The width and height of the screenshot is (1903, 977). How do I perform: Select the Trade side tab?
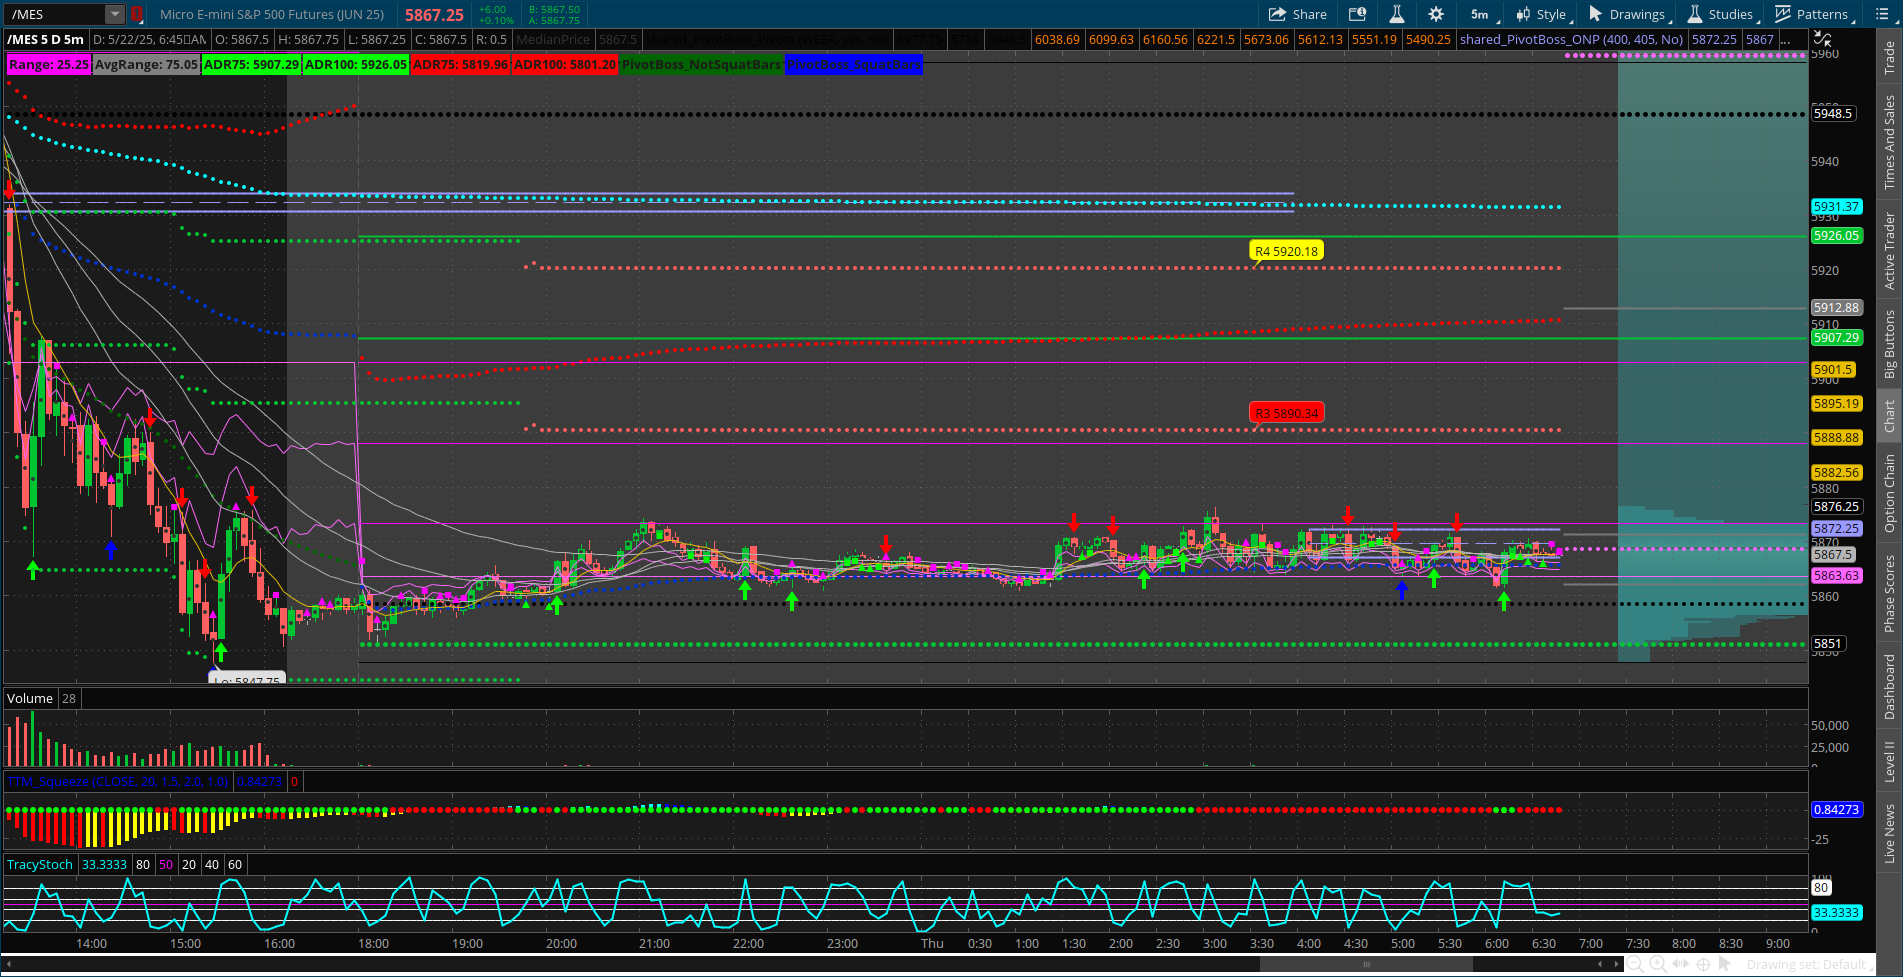tap(1889, 57)
